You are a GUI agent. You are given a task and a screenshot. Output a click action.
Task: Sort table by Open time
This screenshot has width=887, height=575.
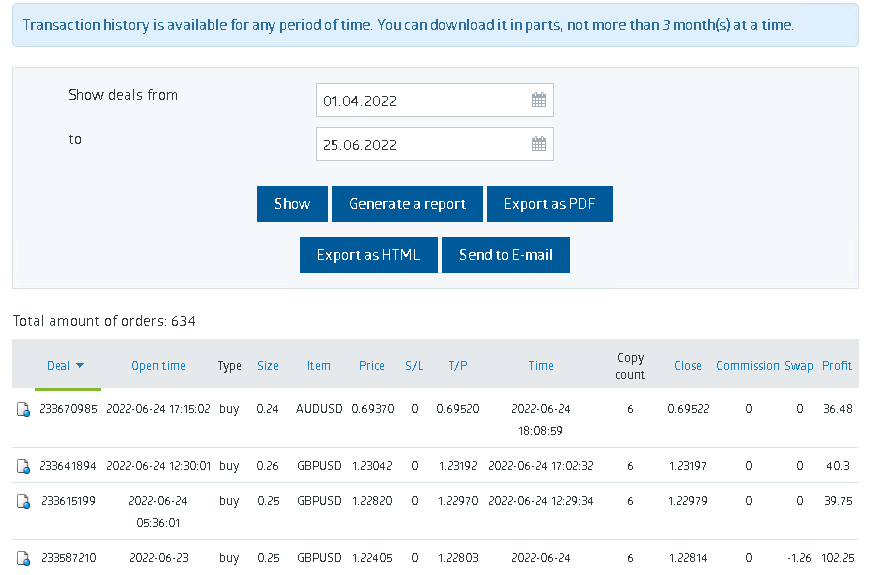[158, 366]
